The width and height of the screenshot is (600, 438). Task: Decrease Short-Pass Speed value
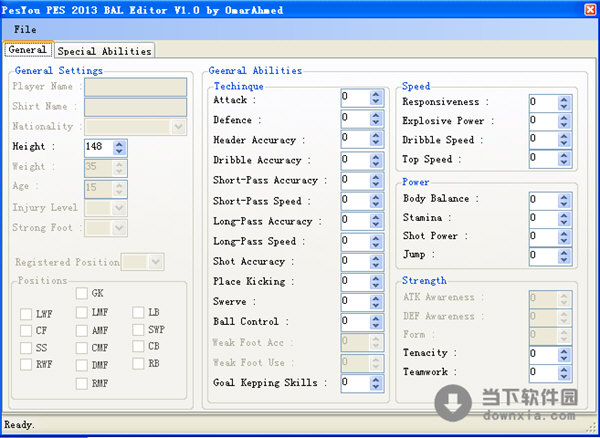click(x=376, y=204)
